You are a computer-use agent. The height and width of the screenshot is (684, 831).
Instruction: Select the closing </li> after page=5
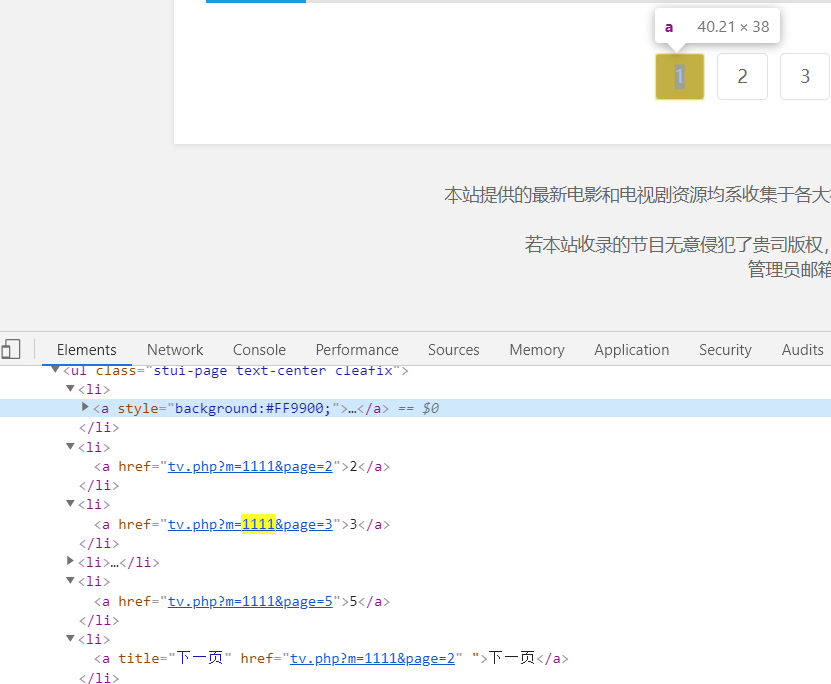tap(99, 620)
